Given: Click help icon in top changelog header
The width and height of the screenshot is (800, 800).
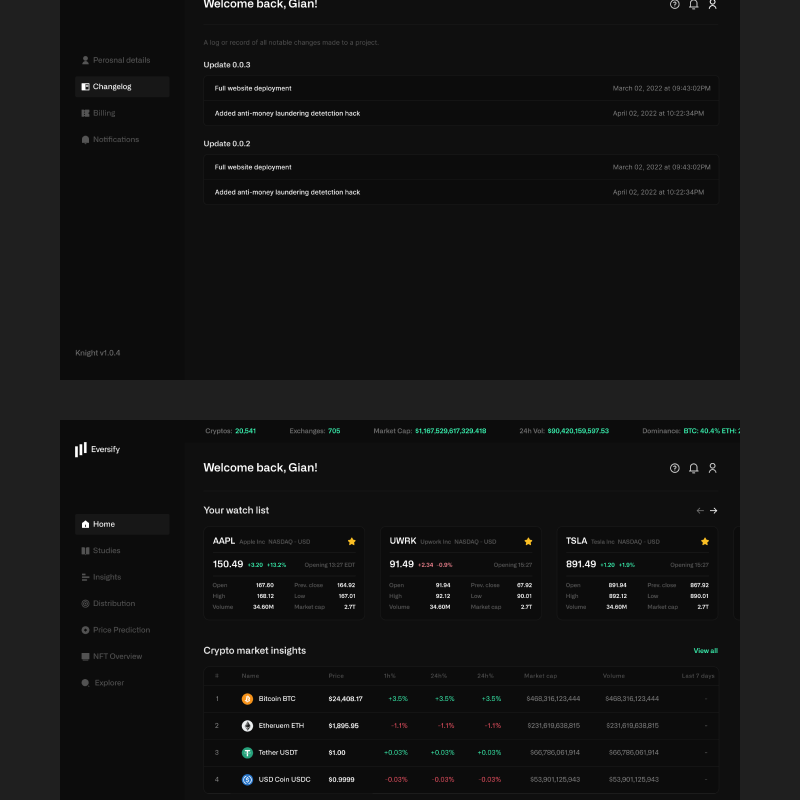Looking at the screenshot, I should pos(674,5).
